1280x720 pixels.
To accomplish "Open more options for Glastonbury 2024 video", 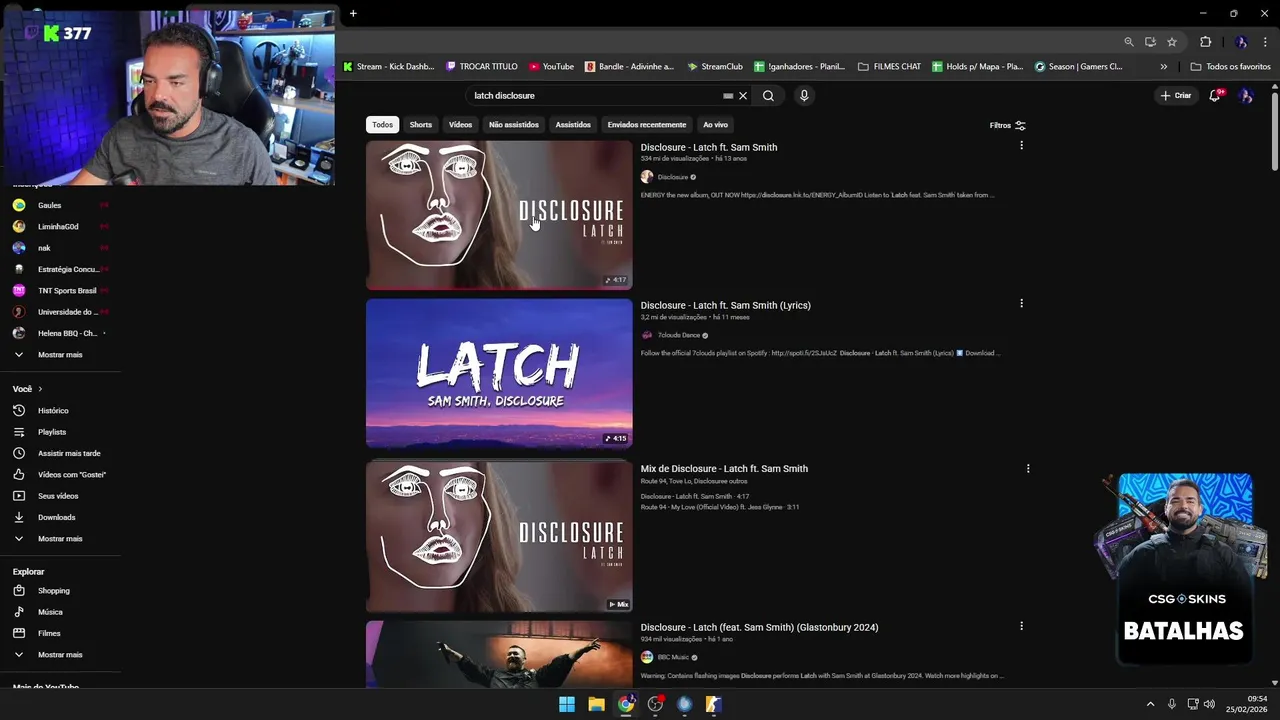I will 1021,626.
